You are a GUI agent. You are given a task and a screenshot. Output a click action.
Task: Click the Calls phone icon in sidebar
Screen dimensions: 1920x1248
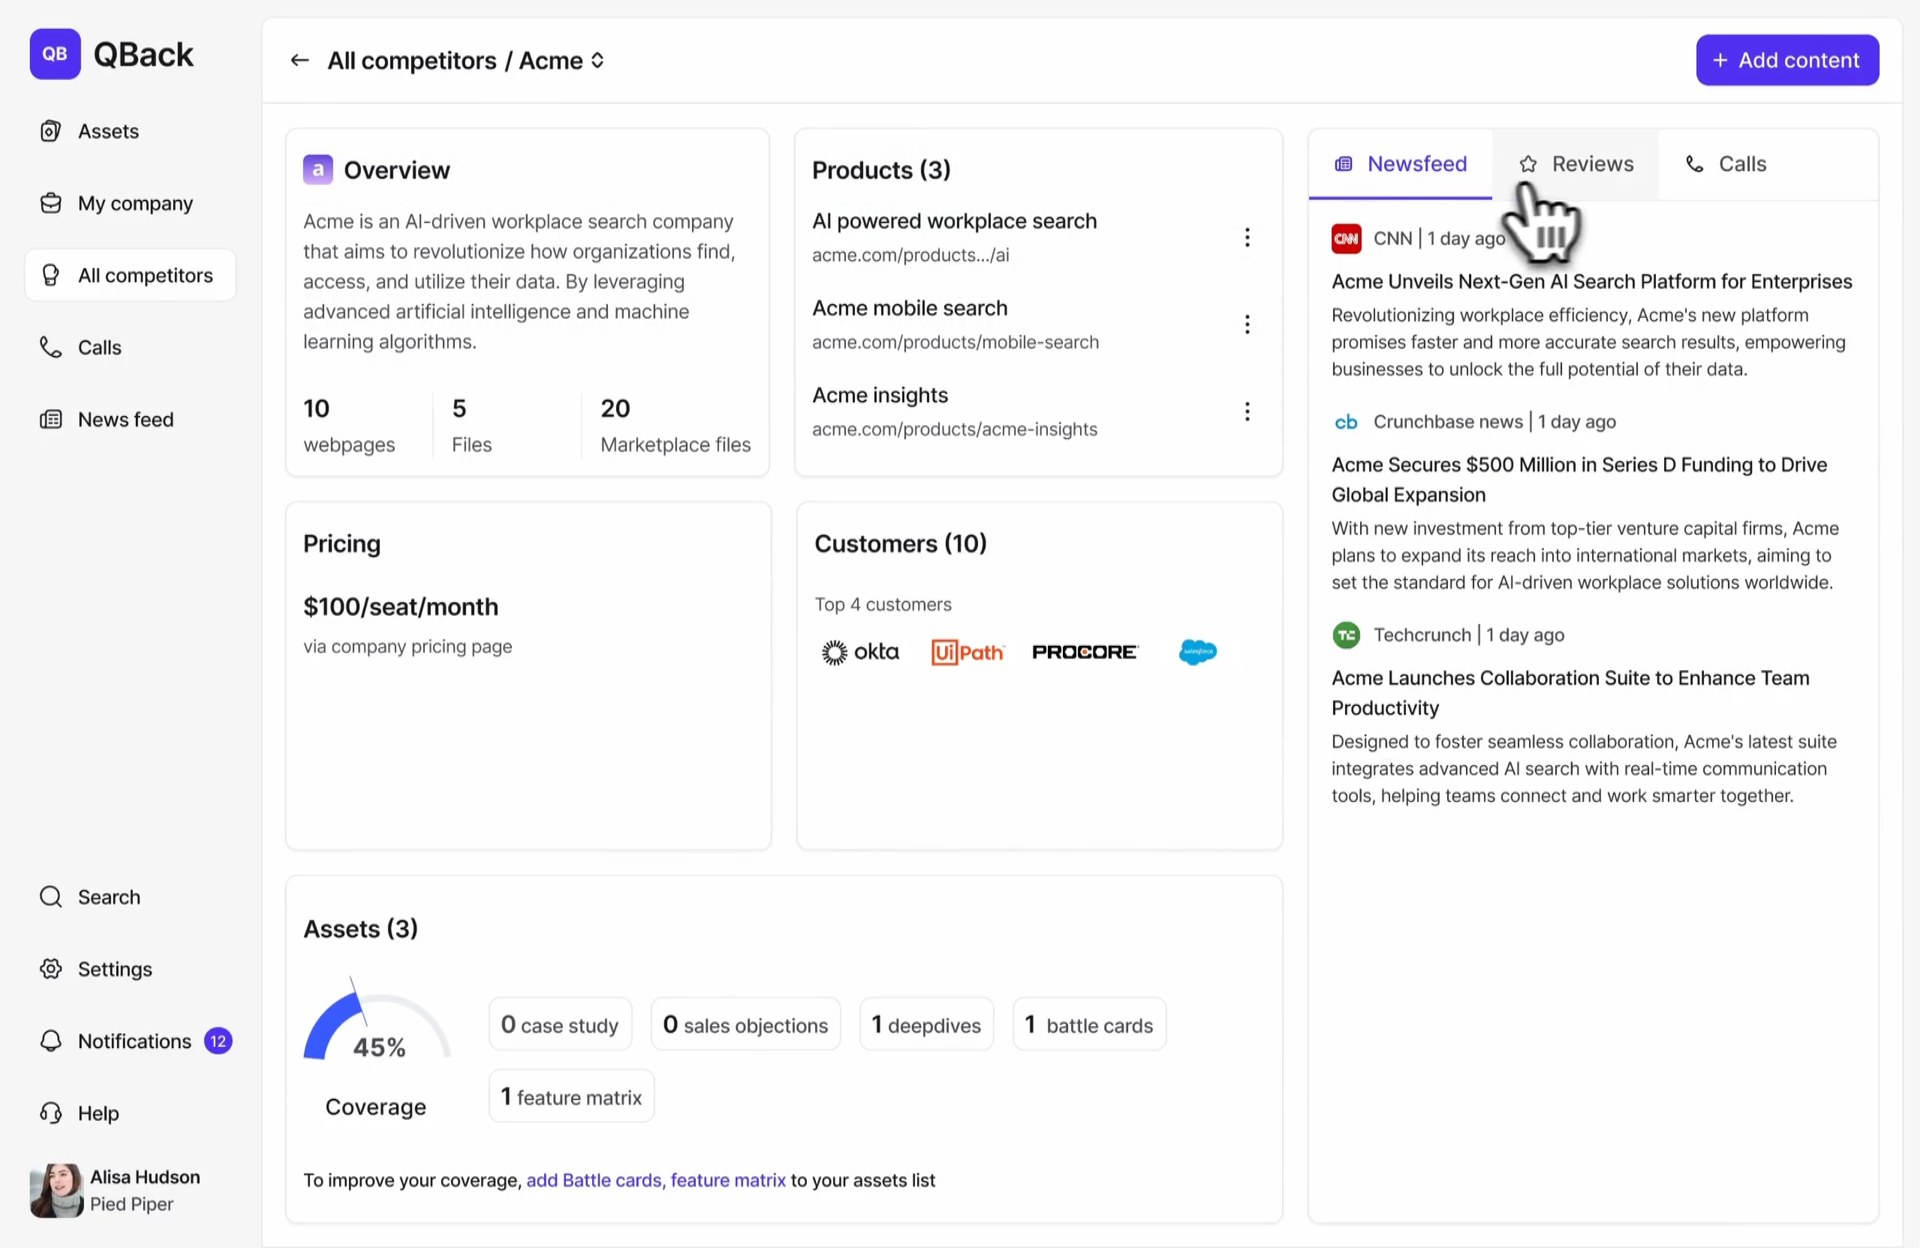pos(51,347)
